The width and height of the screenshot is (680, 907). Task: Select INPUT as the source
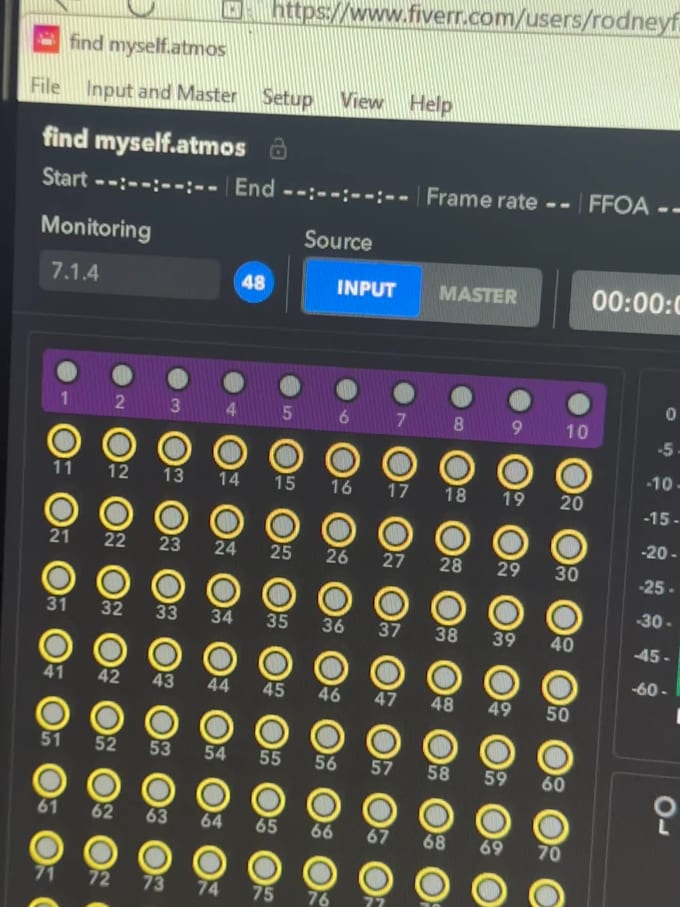pyautogui.click(x=365, y=289)
